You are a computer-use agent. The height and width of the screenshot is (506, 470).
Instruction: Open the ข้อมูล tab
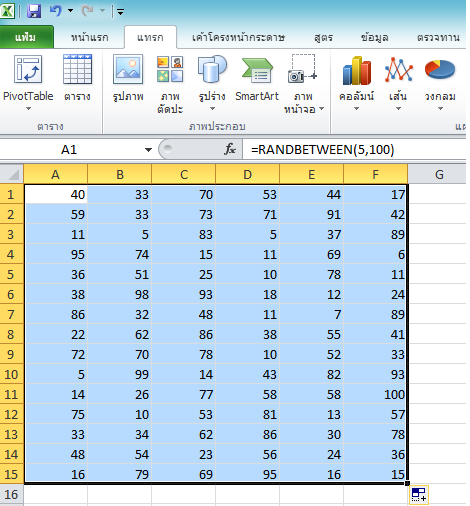pos(374,37)
